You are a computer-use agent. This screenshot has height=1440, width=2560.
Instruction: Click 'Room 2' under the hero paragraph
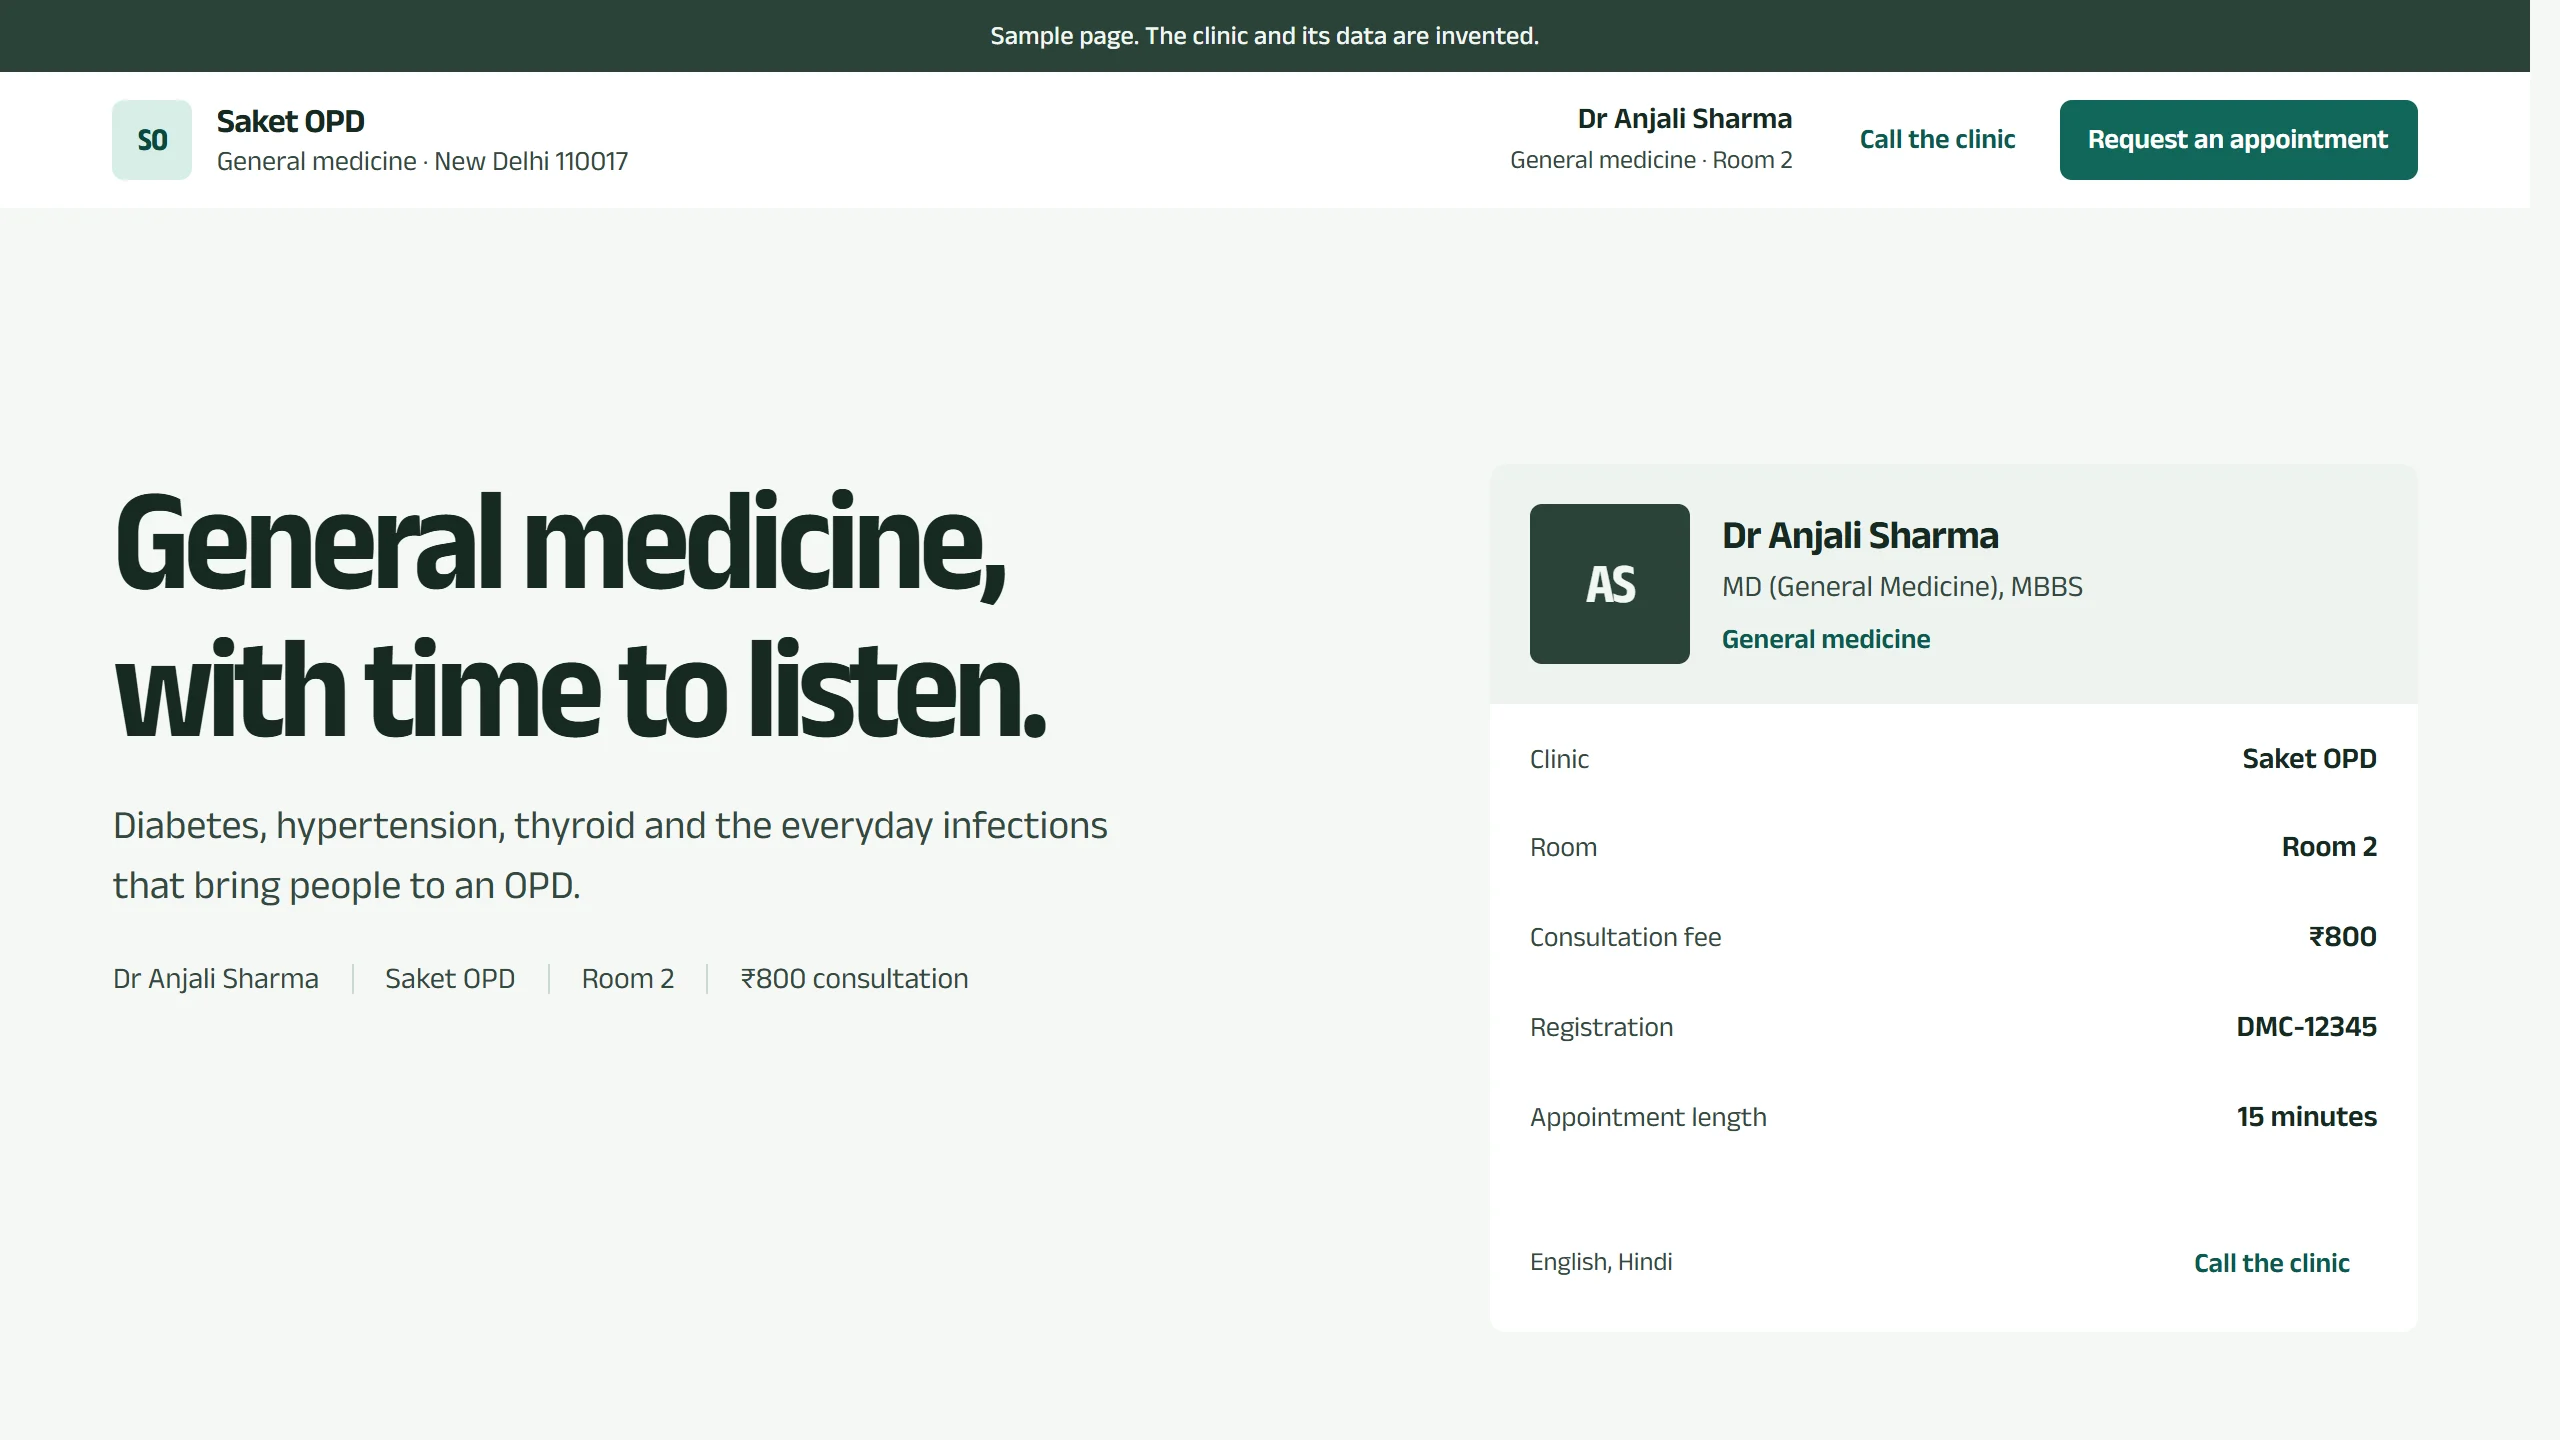point(628,978)
